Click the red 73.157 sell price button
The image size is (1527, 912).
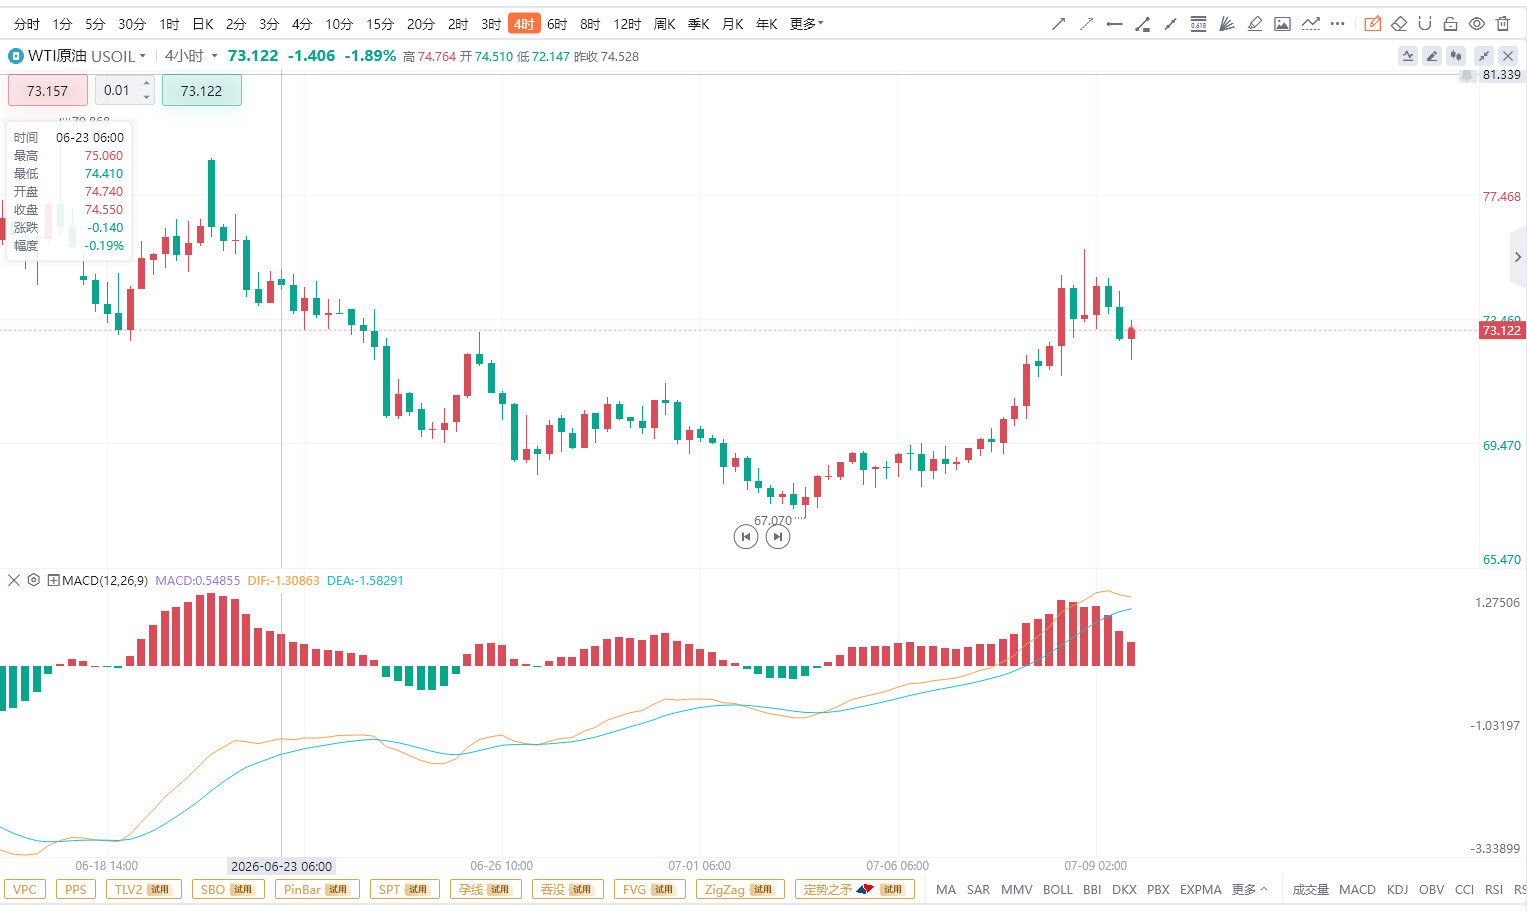47,91
